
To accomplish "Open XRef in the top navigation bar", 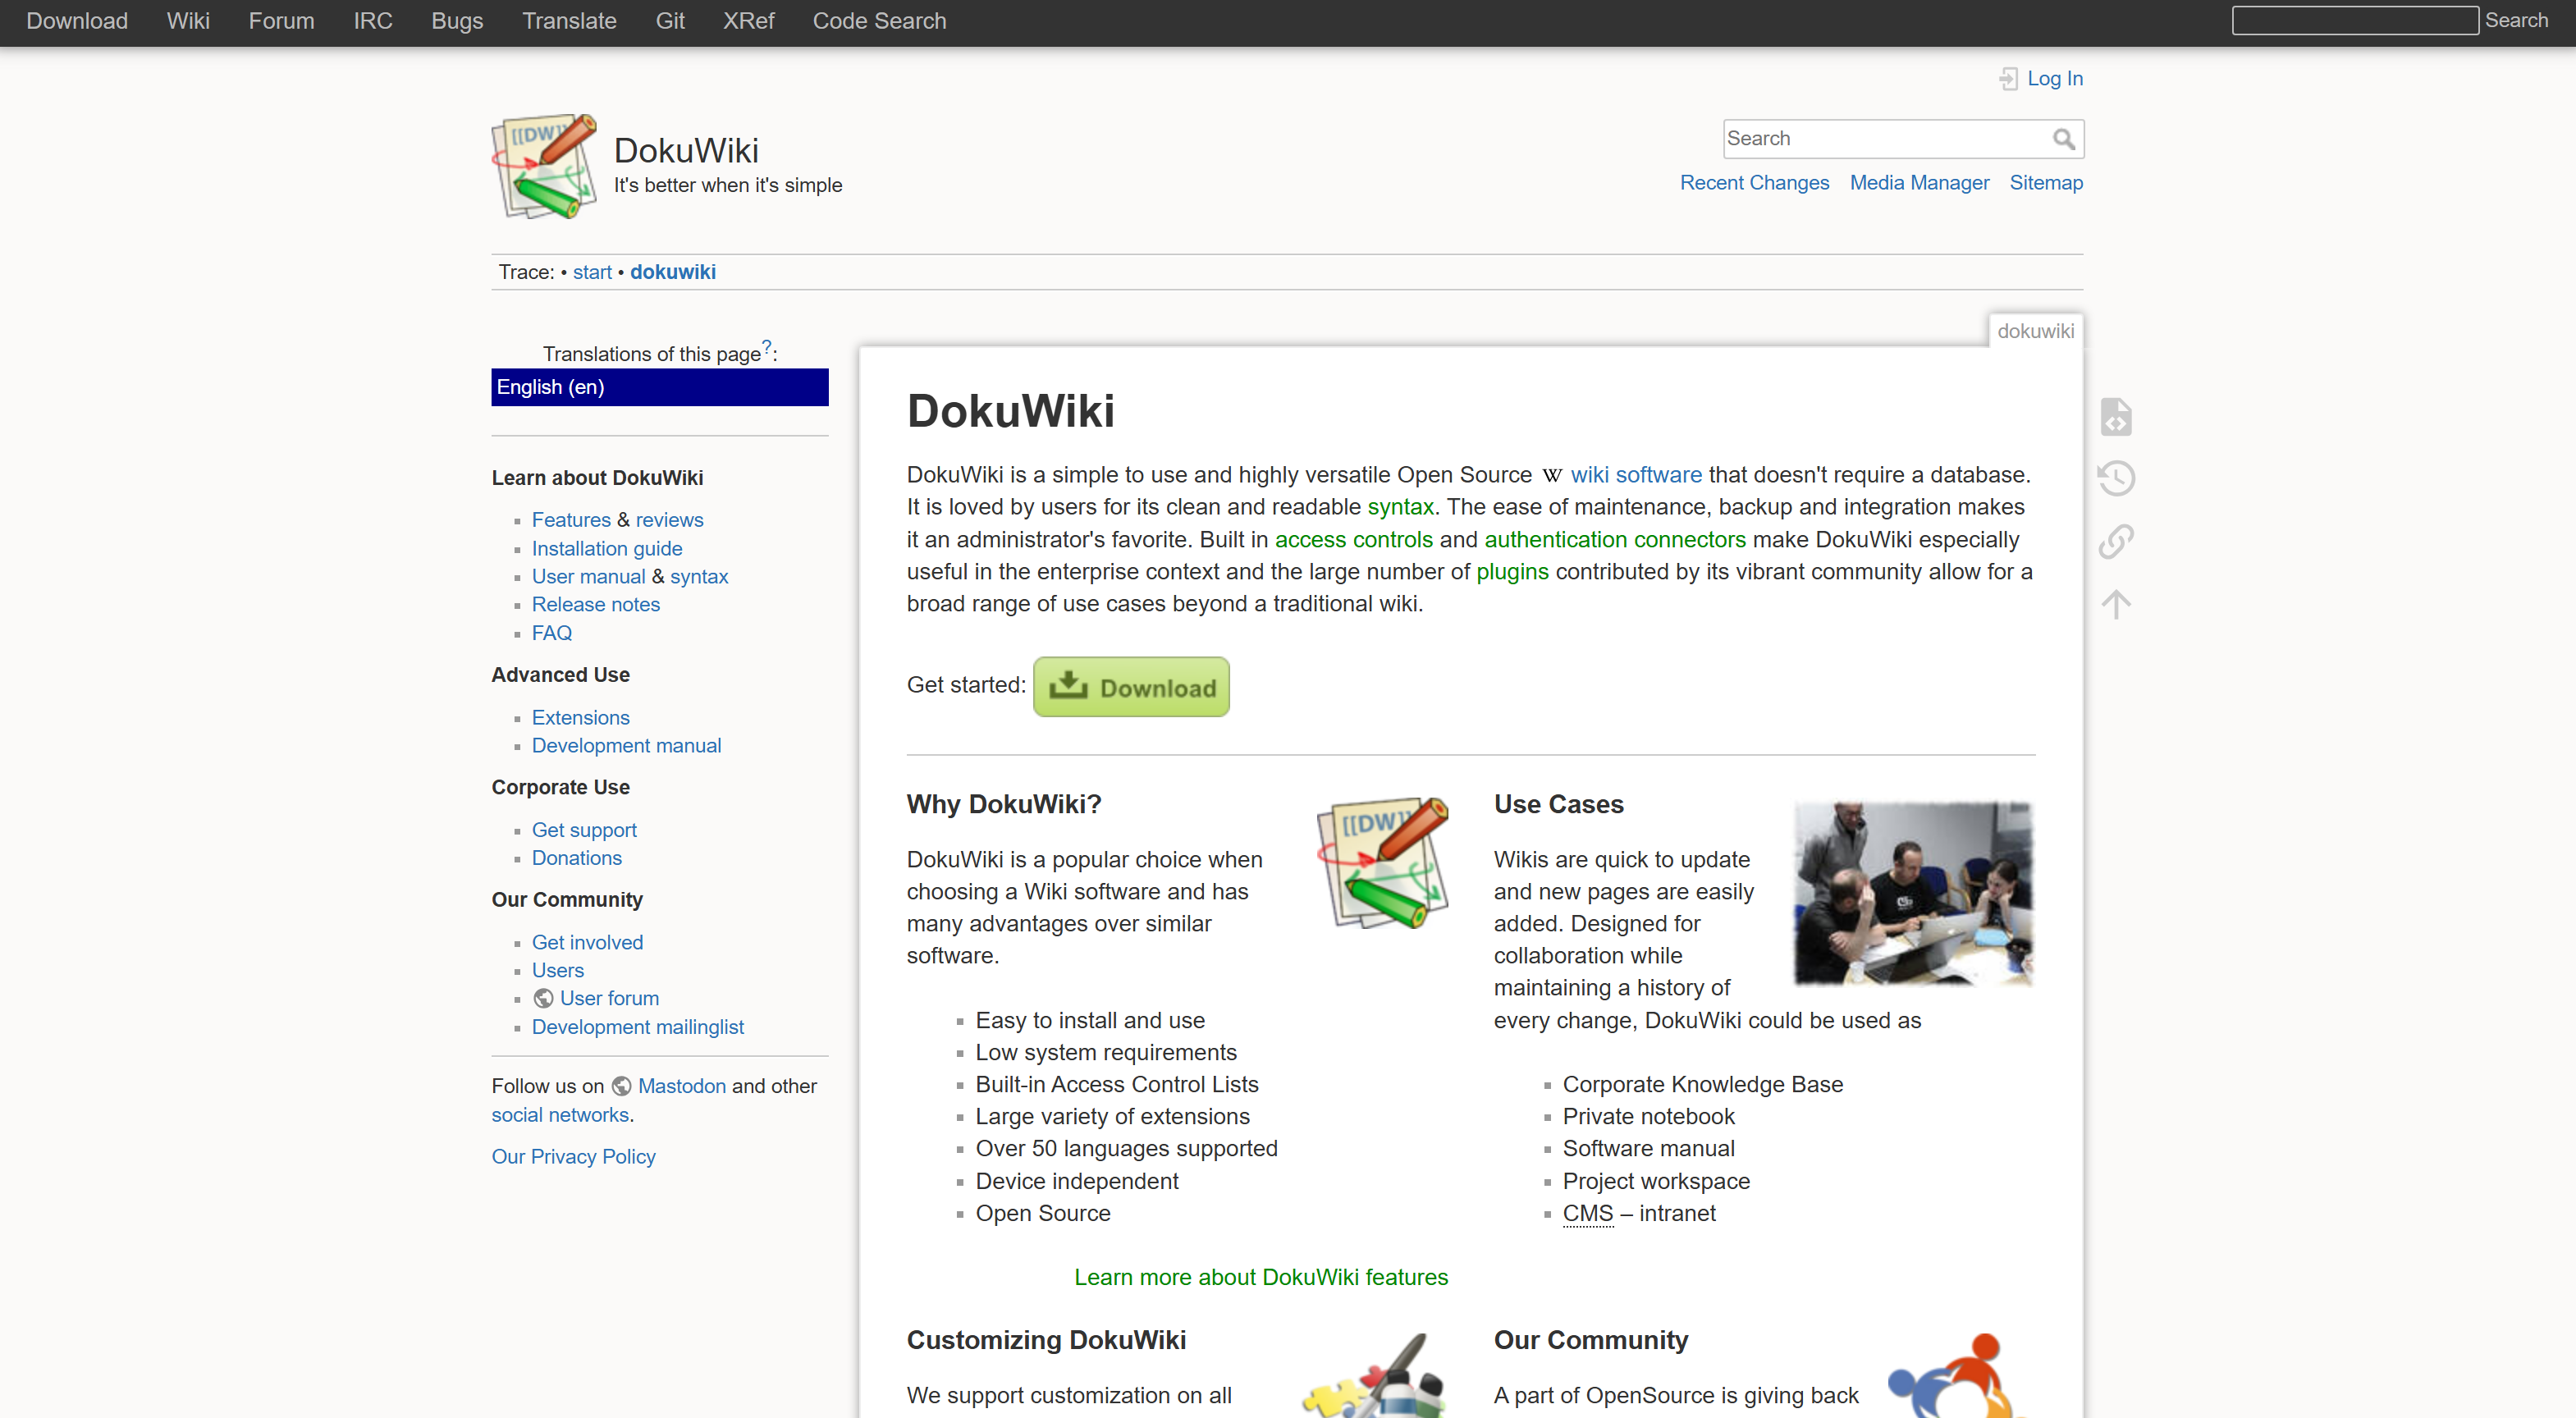I will click(749, 21).
